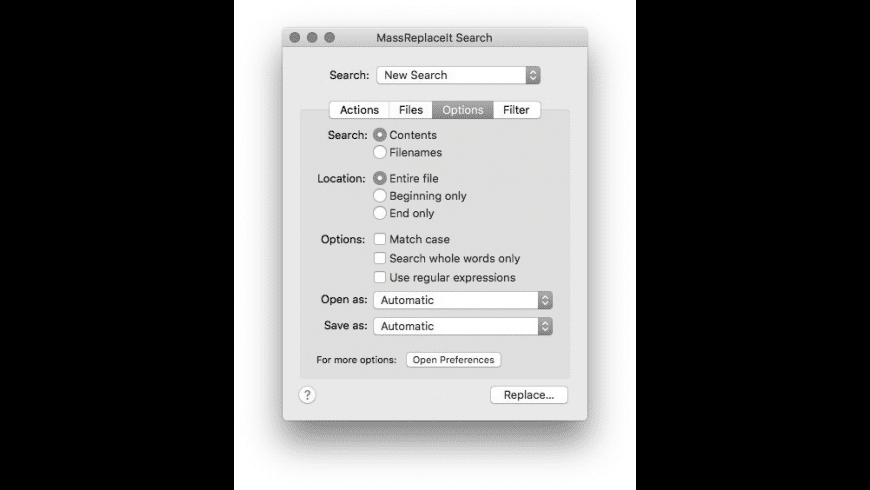Choose End only location option
870x490 pixels.
[x=380, y=213]
